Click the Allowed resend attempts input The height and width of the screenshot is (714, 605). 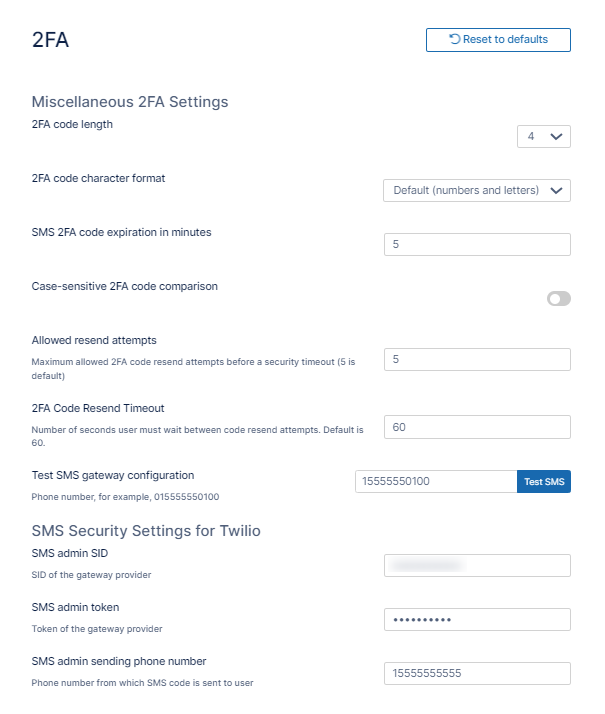476,359
